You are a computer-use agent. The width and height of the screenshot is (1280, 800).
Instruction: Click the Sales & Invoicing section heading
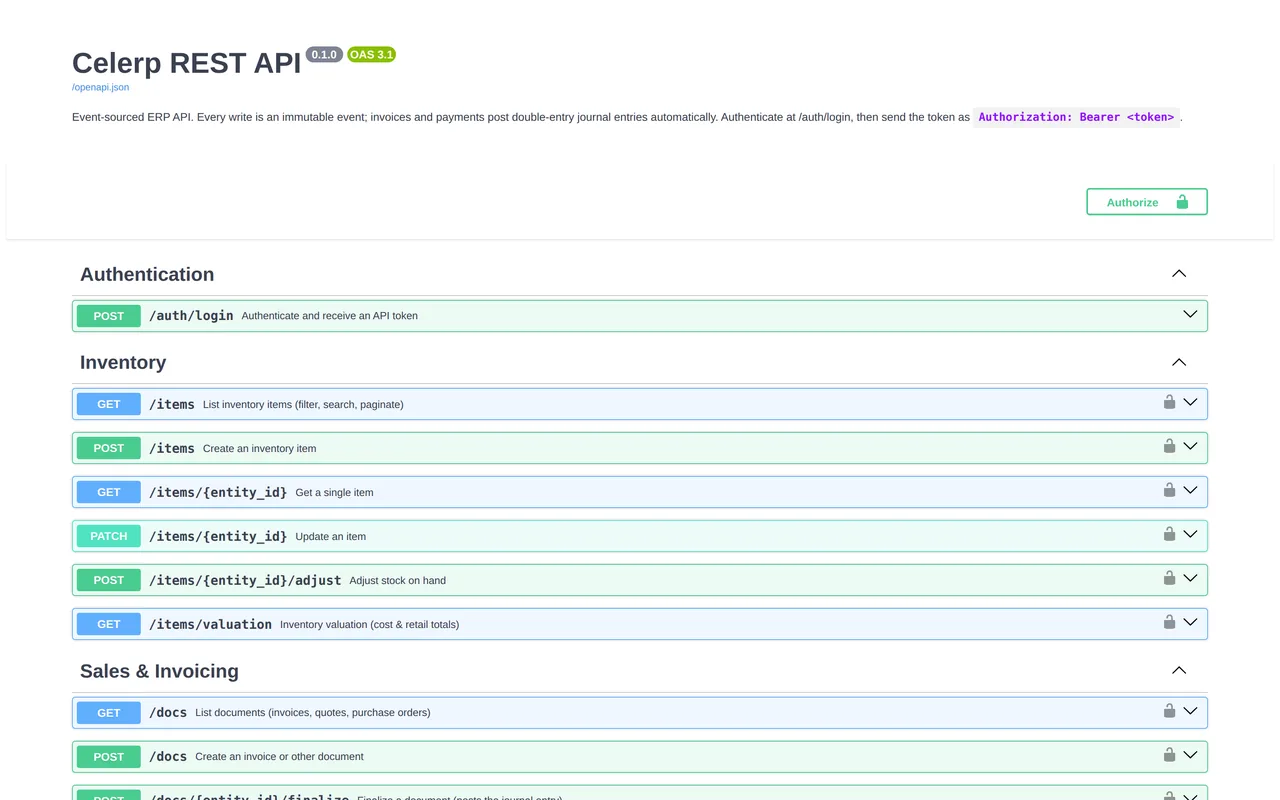[159, 671]
